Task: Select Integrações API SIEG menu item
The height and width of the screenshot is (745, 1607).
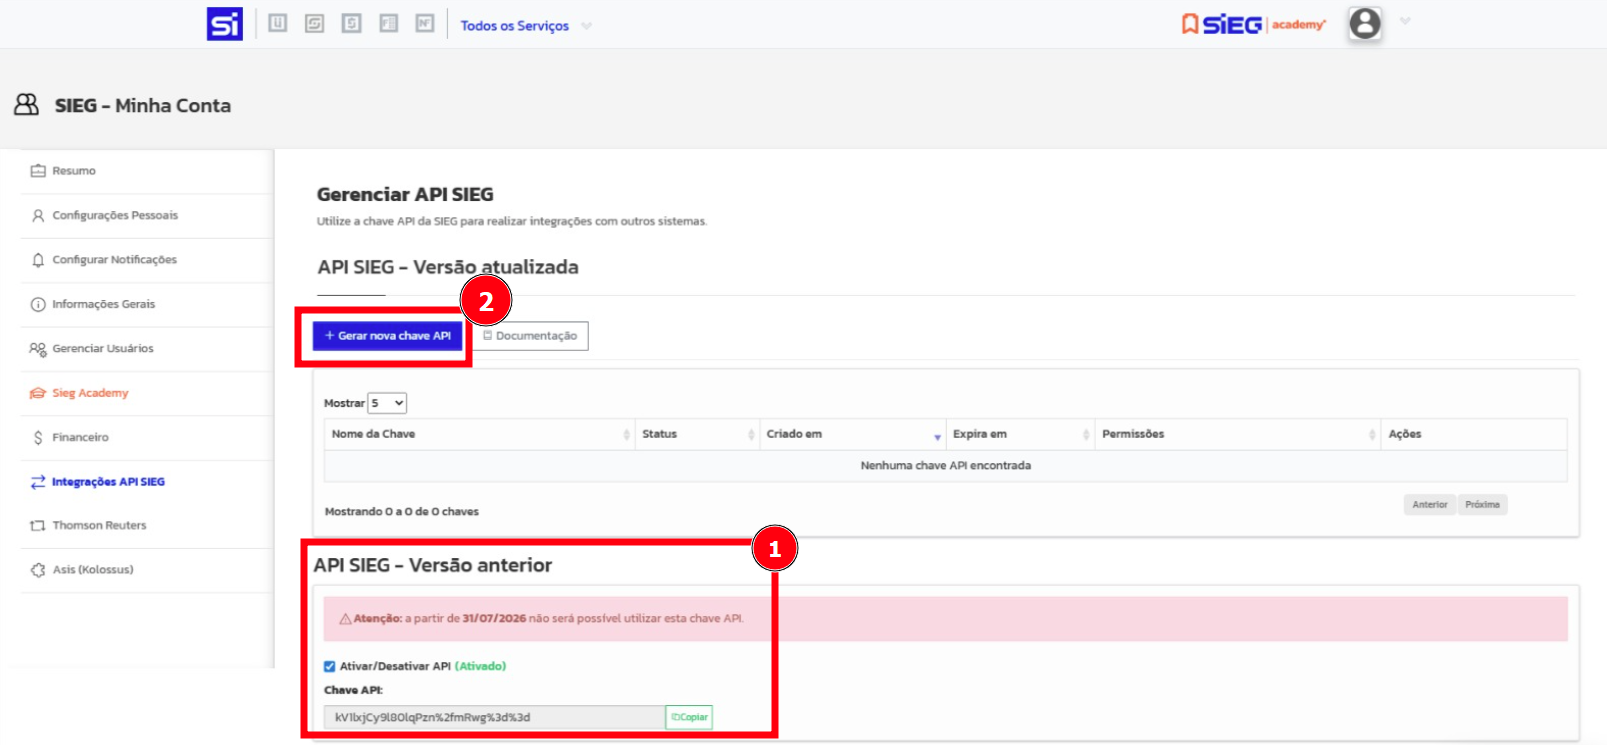Action: [108, 482]
